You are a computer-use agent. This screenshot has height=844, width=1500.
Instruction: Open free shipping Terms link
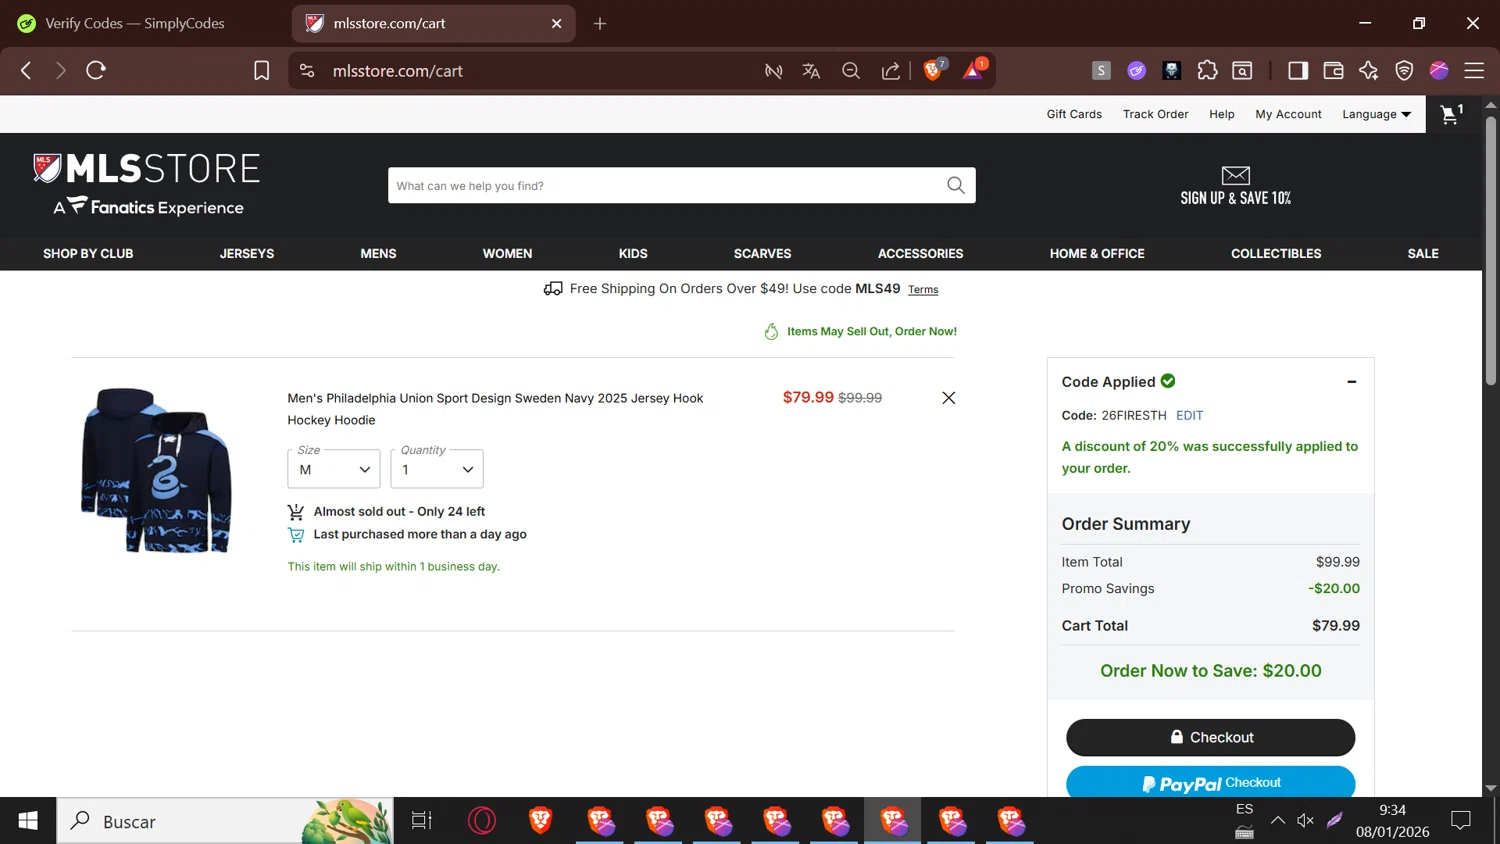[x=923, y=290]
